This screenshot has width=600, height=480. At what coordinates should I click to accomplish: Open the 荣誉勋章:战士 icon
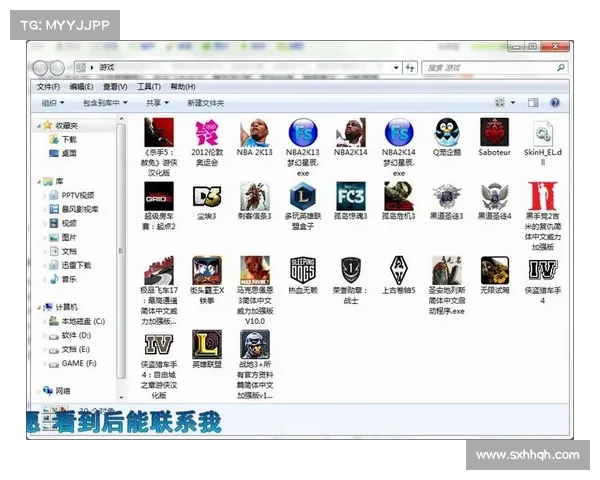[351, 270]
